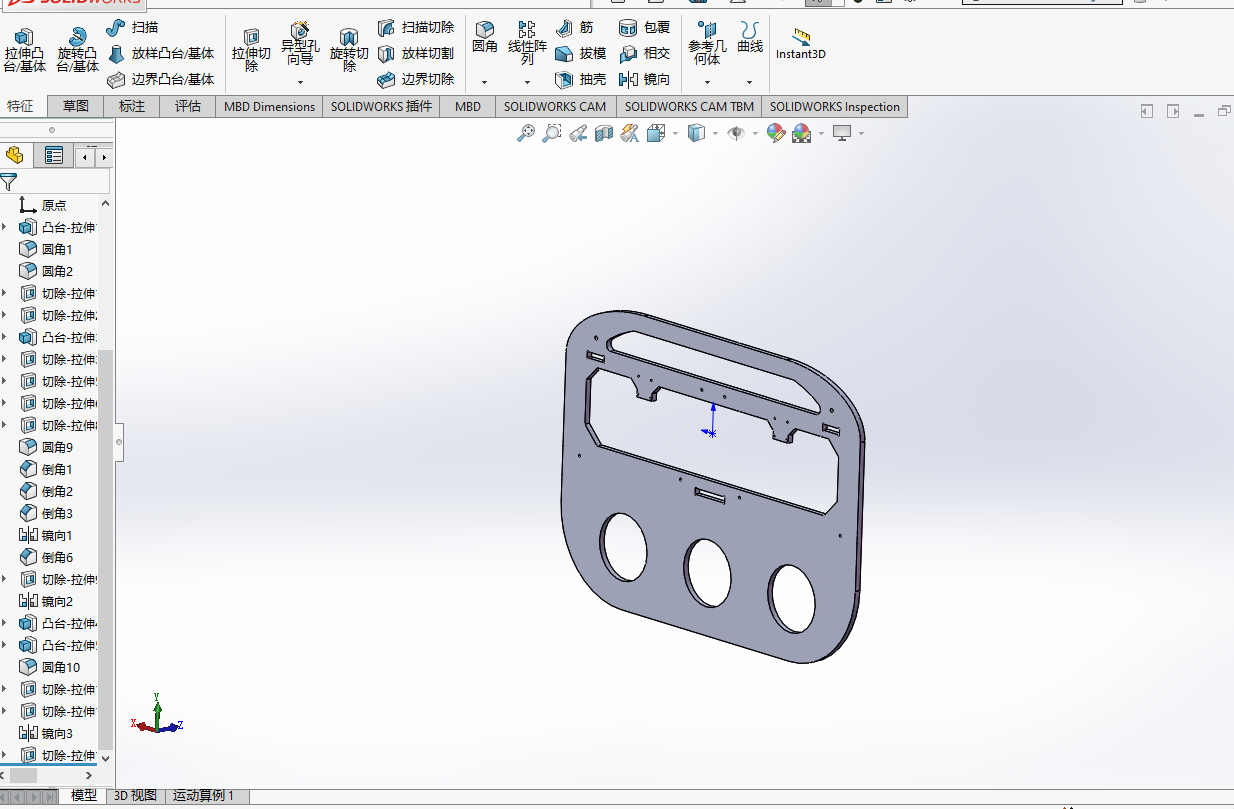This screenshot has height=809, width=1234.
Task: Toggle Hide/Show Items eye icon
Action: click(736, 133)
